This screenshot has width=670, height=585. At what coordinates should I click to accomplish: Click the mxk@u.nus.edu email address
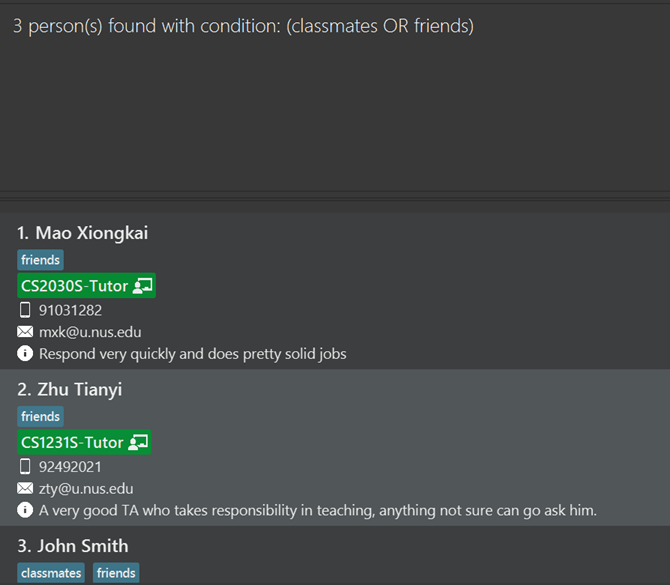(90, 332)
